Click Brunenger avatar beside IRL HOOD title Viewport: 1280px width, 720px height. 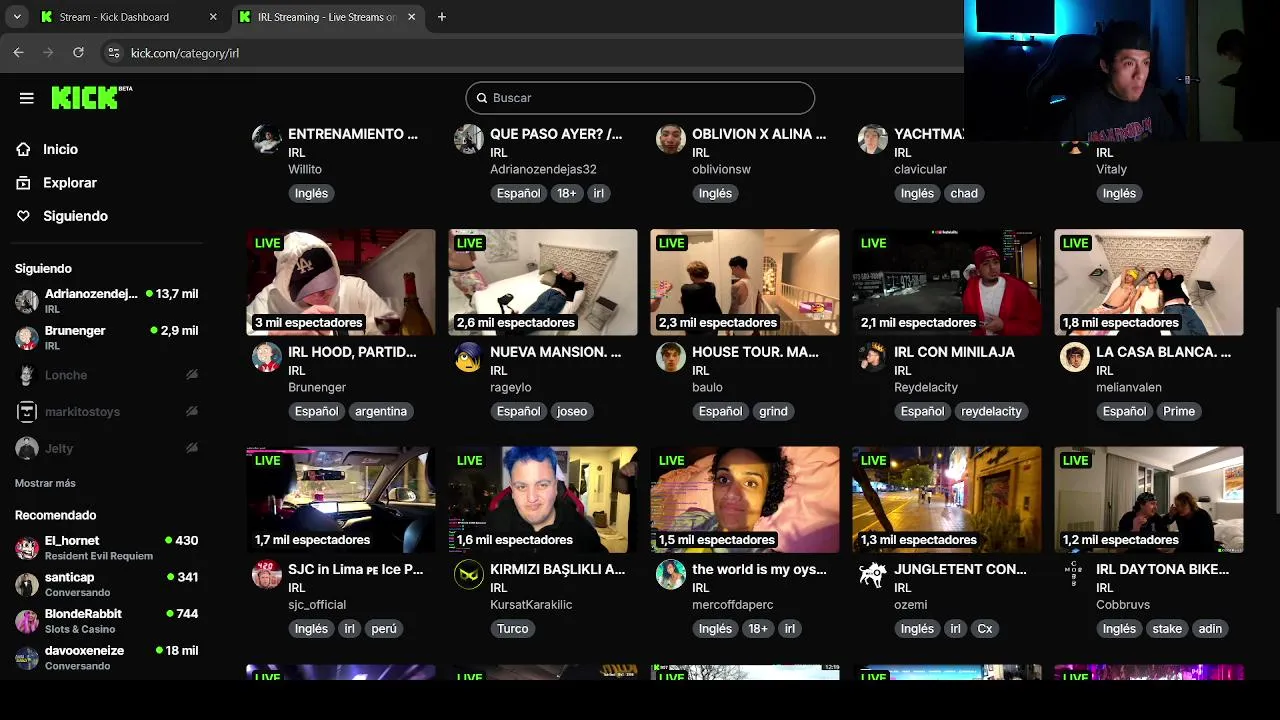tap(267, 357)
